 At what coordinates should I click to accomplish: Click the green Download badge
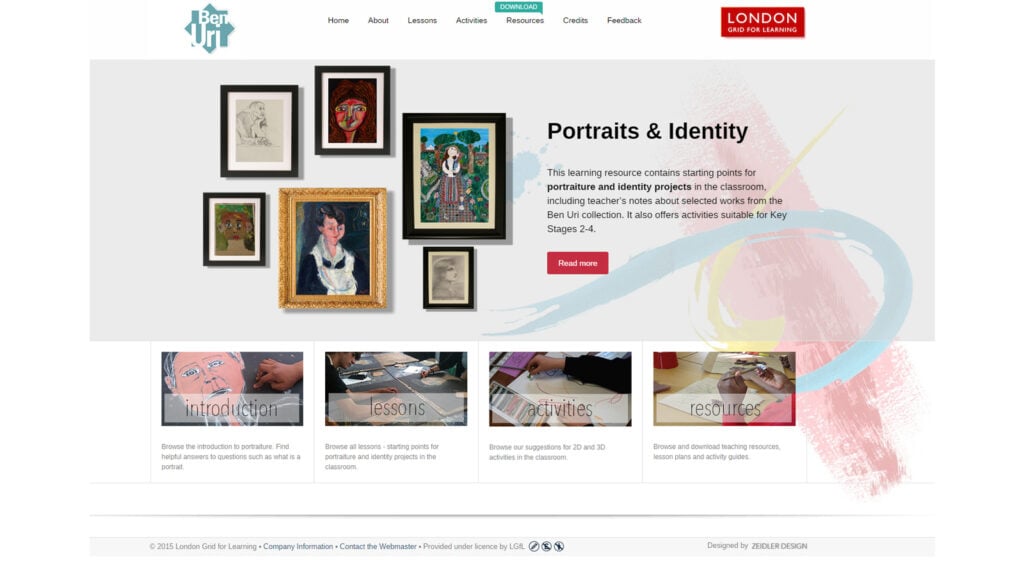point(519,7)
